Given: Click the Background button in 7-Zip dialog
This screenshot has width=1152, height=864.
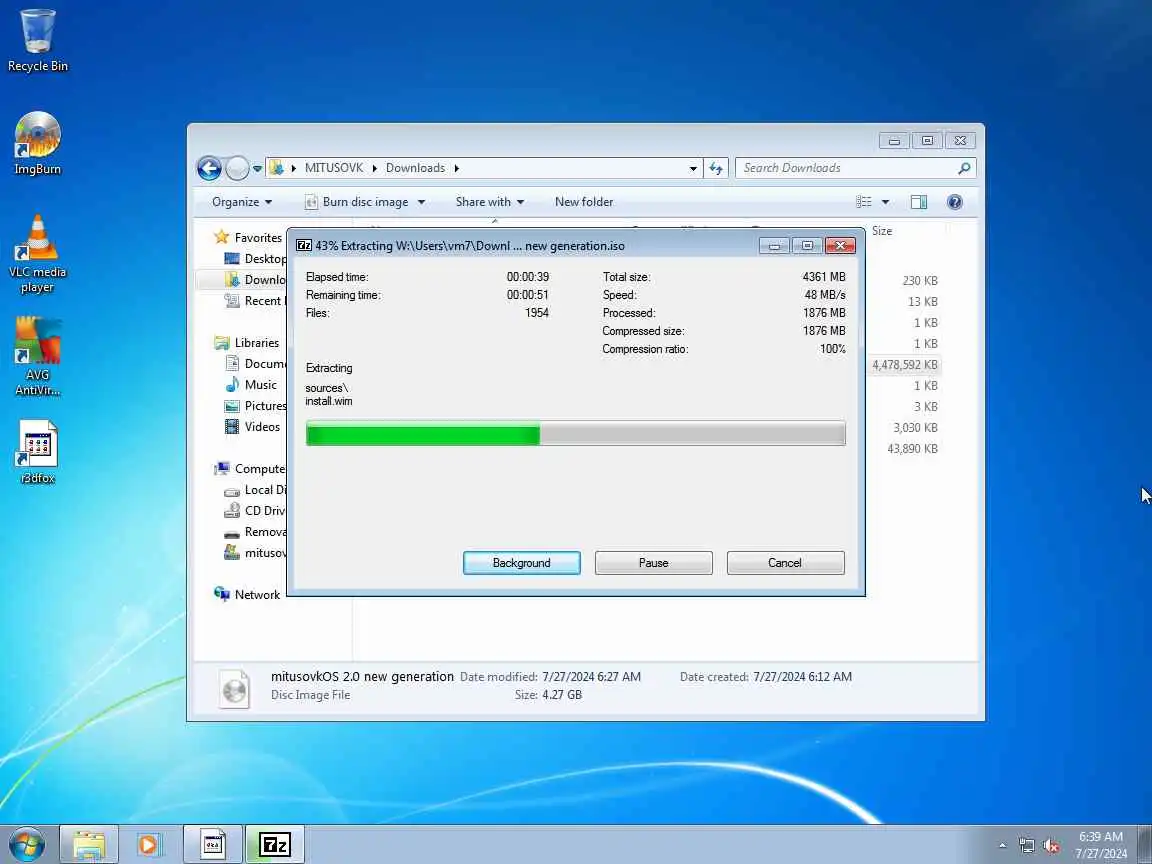Looking at the screenshot, I should pos(522,563).
